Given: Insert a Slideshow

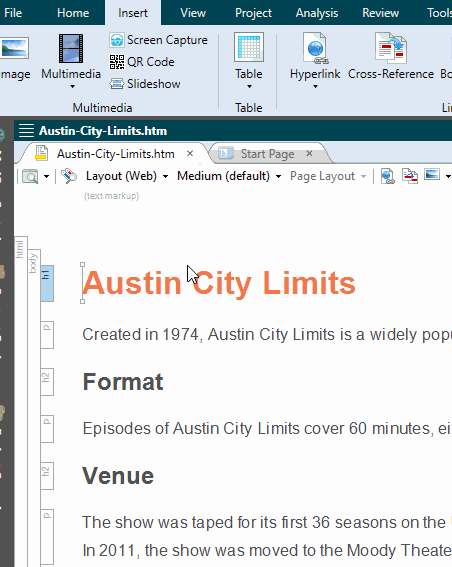Looking at the screenshot, I should click(x=145, y=84).
